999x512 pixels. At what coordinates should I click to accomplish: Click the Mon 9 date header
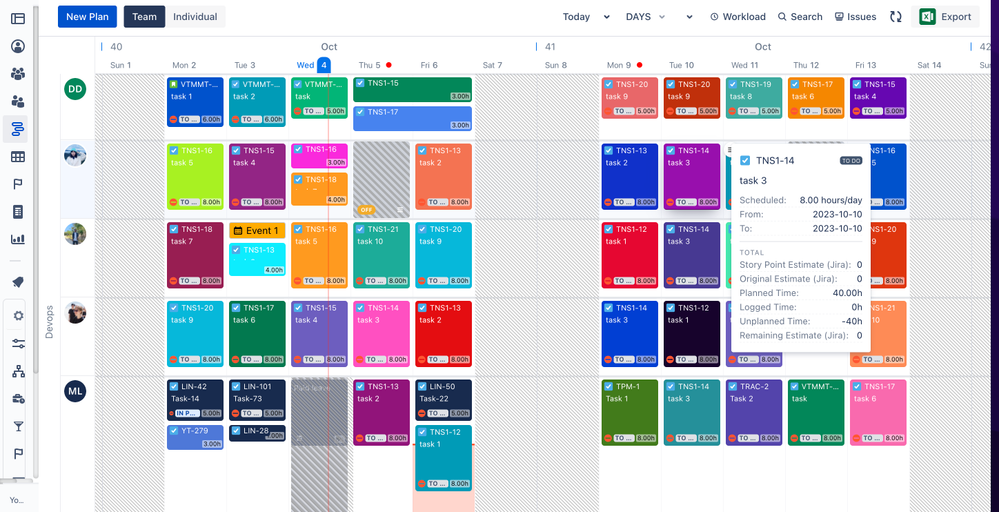click(619, 65)
